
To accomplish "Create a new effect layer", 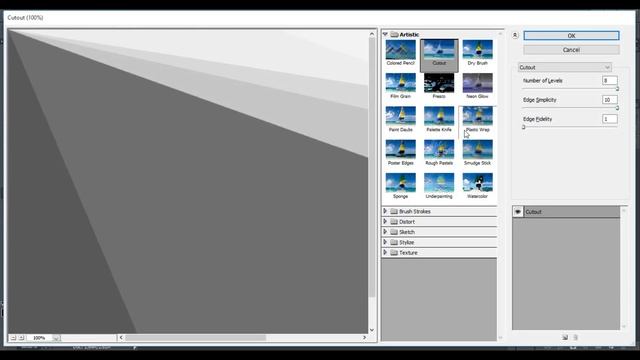I will (565, 338).
